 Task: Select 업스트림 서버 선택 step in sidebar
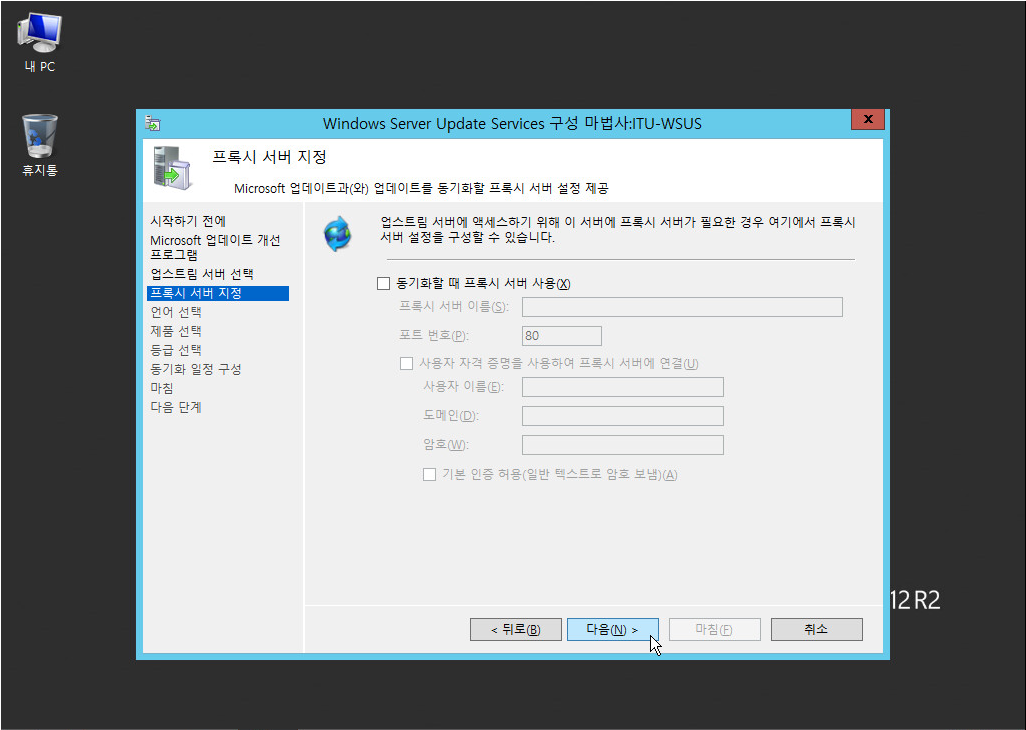(x=202, y=274)
